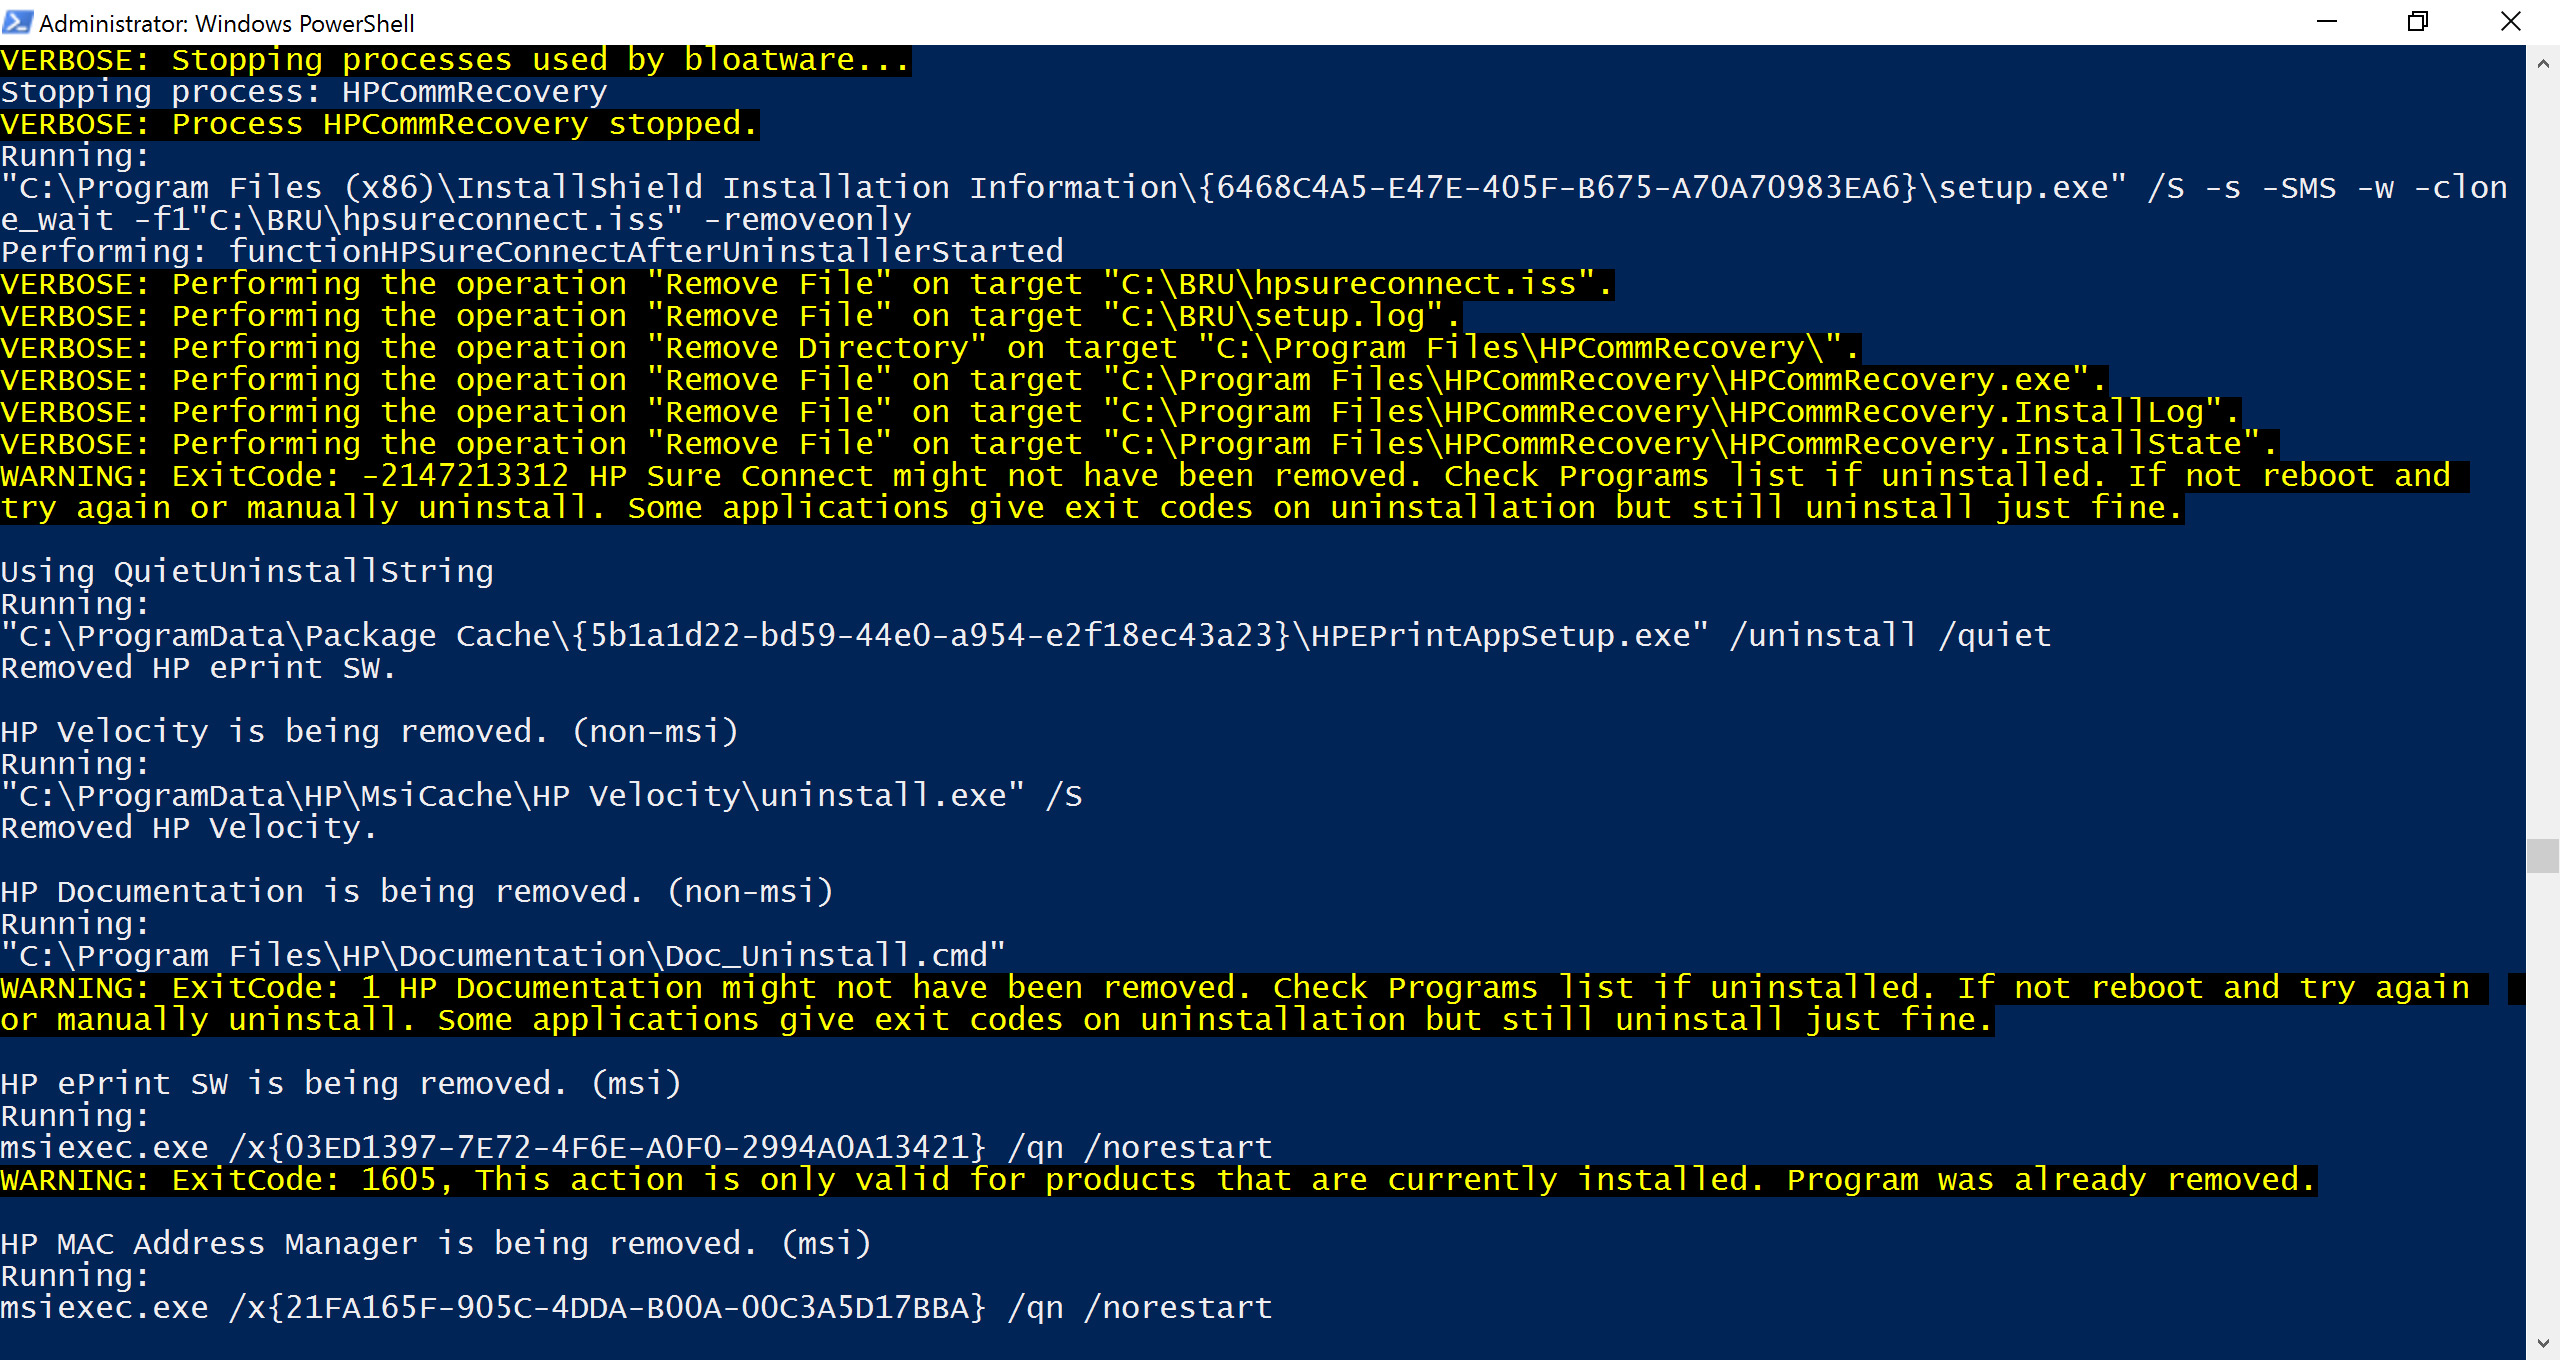Click the 'Removed HP ePrint SW.' line
This screenshot has height=1360, width=2560.
click(198, 668)
